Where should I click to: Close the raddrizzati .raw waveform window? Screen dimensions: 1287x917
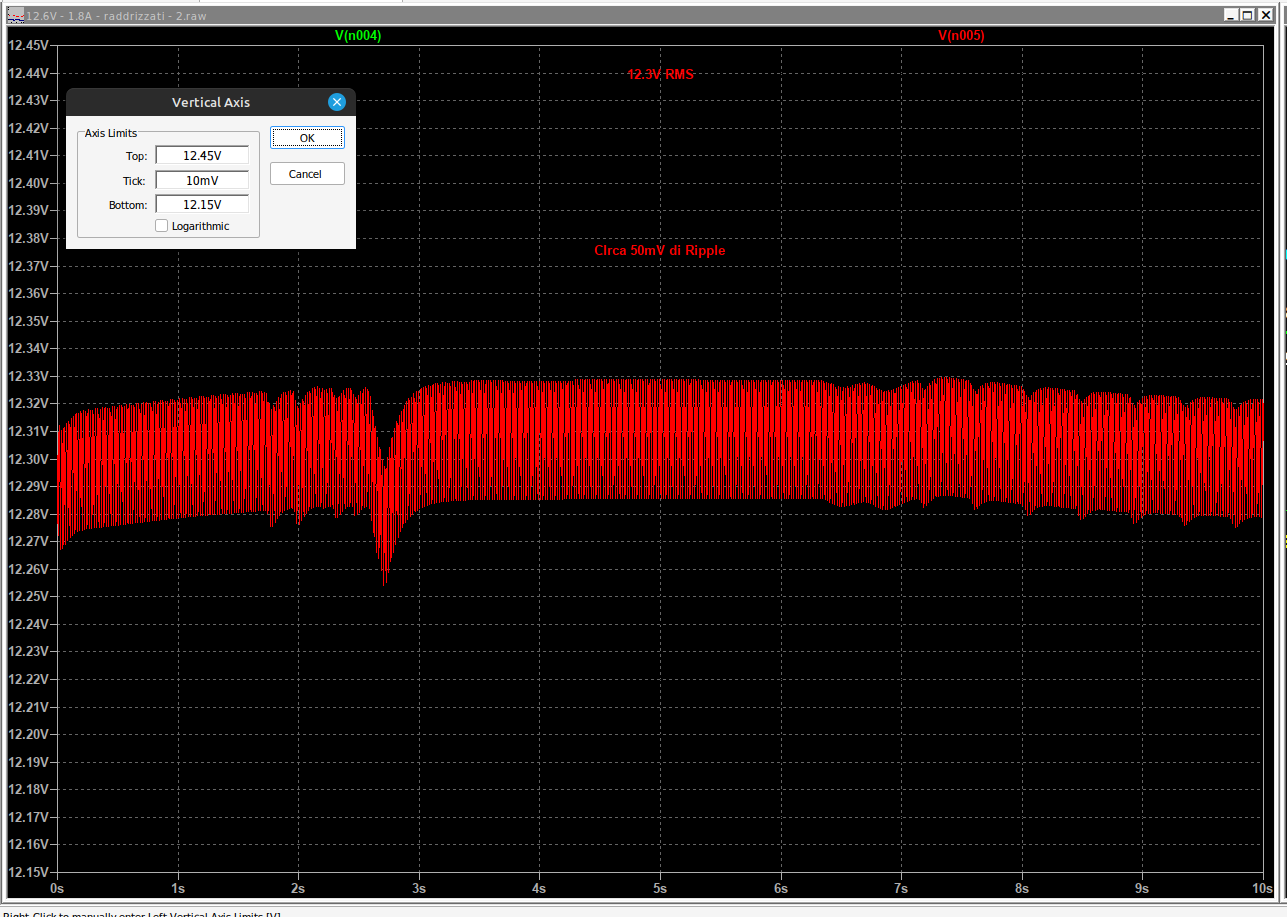click(x=1264, y=15)
